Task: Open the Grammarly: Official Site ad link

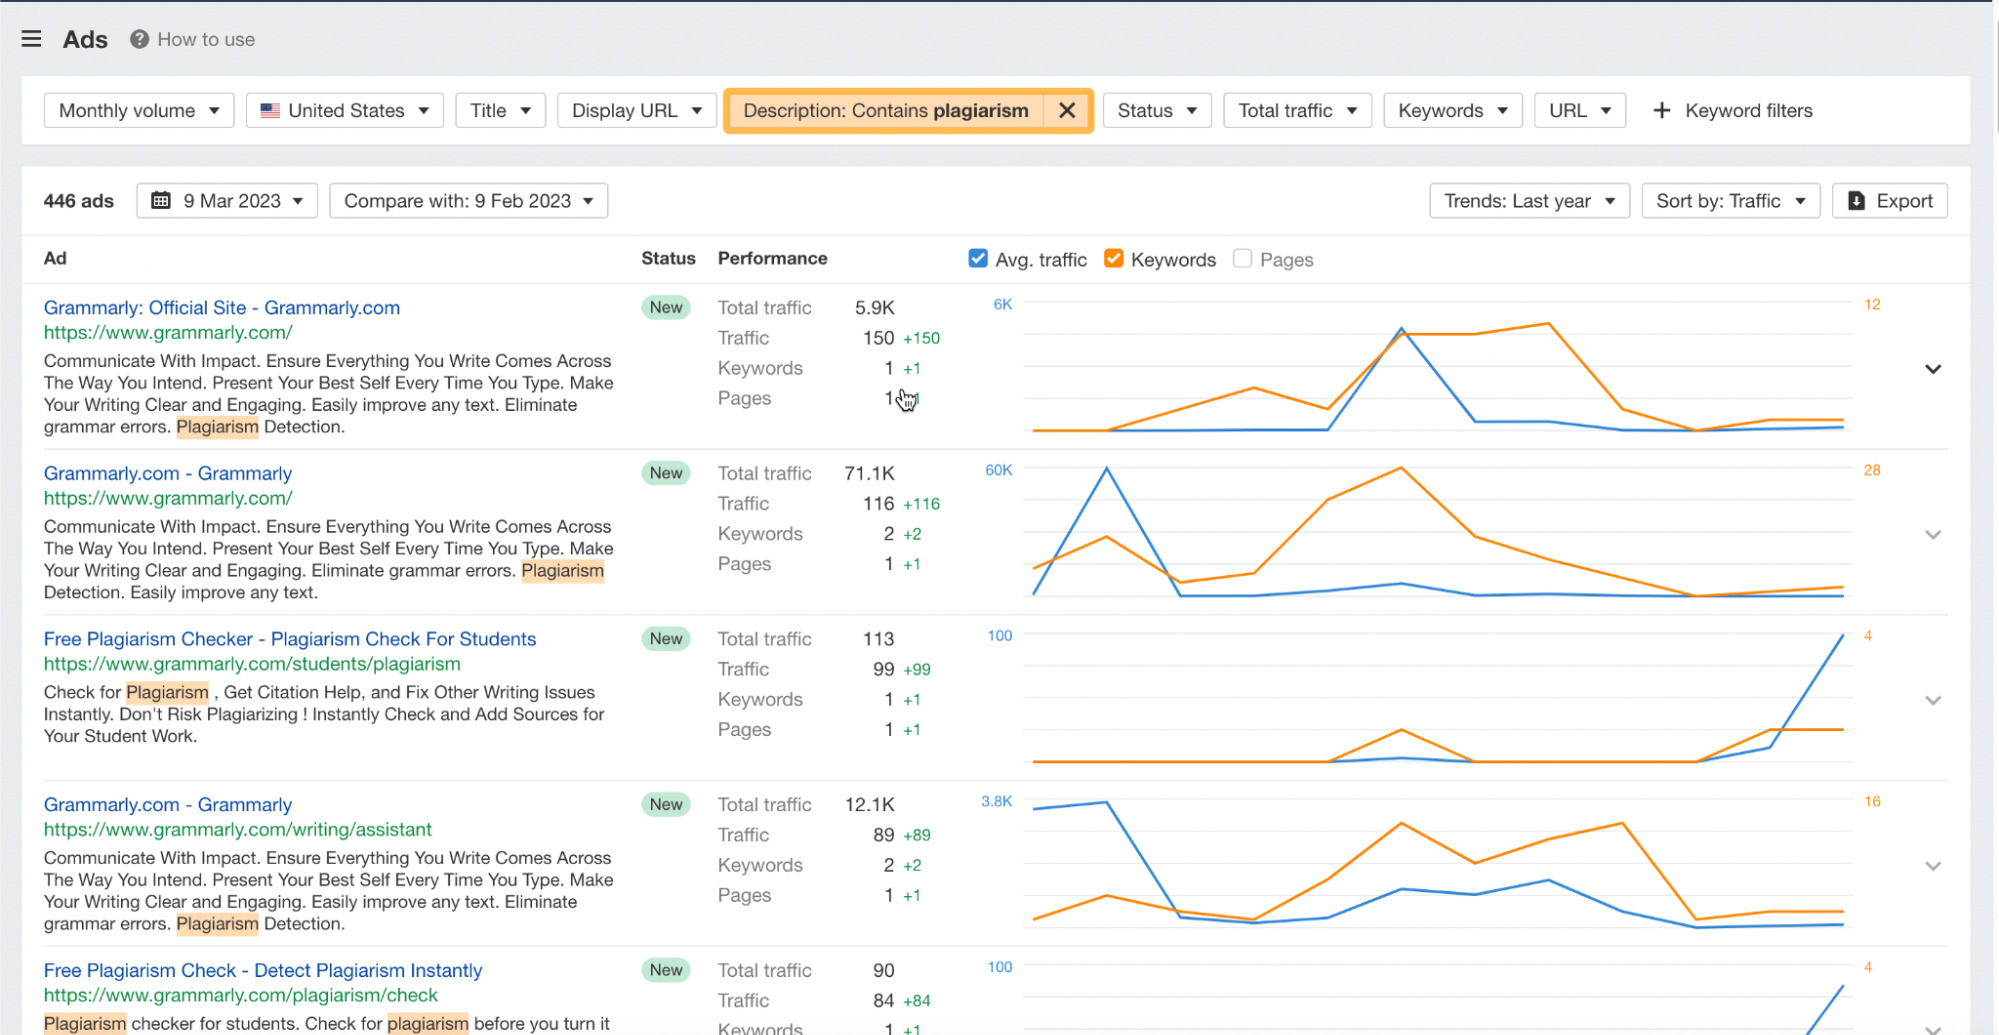Action: (221, 307)
